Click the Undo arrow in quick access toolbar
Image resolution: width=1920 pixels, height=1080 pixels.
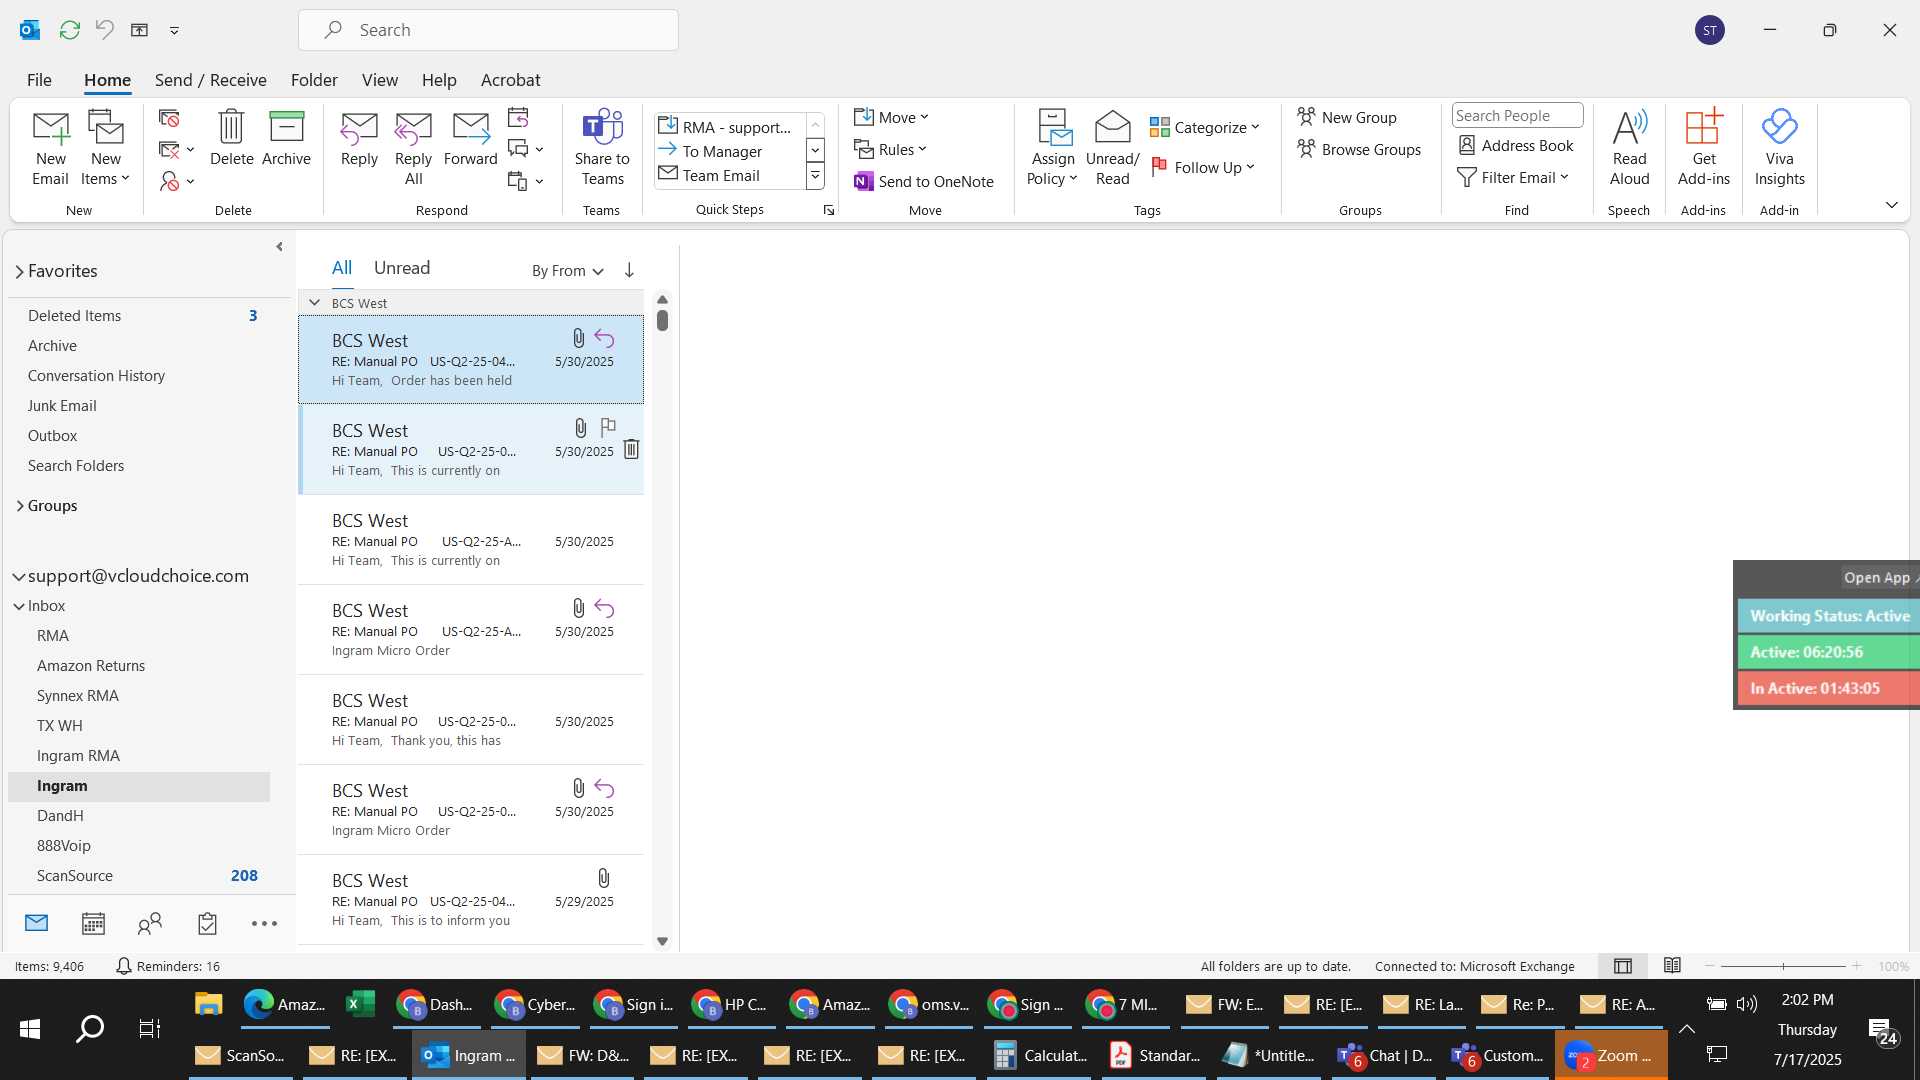104,30
